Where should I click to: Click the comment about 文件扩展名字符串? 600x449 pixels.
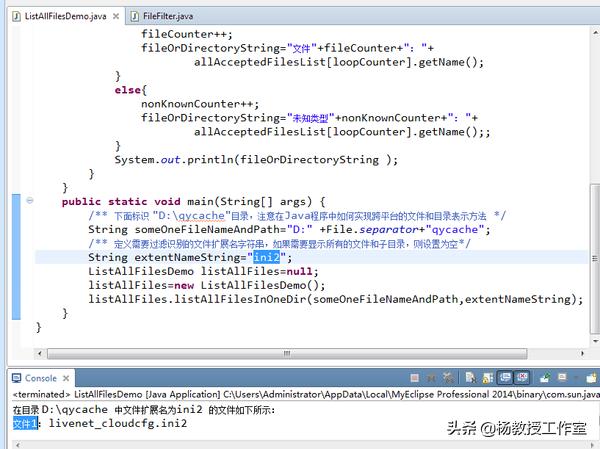pyautogui.click(x=279, y=243)
